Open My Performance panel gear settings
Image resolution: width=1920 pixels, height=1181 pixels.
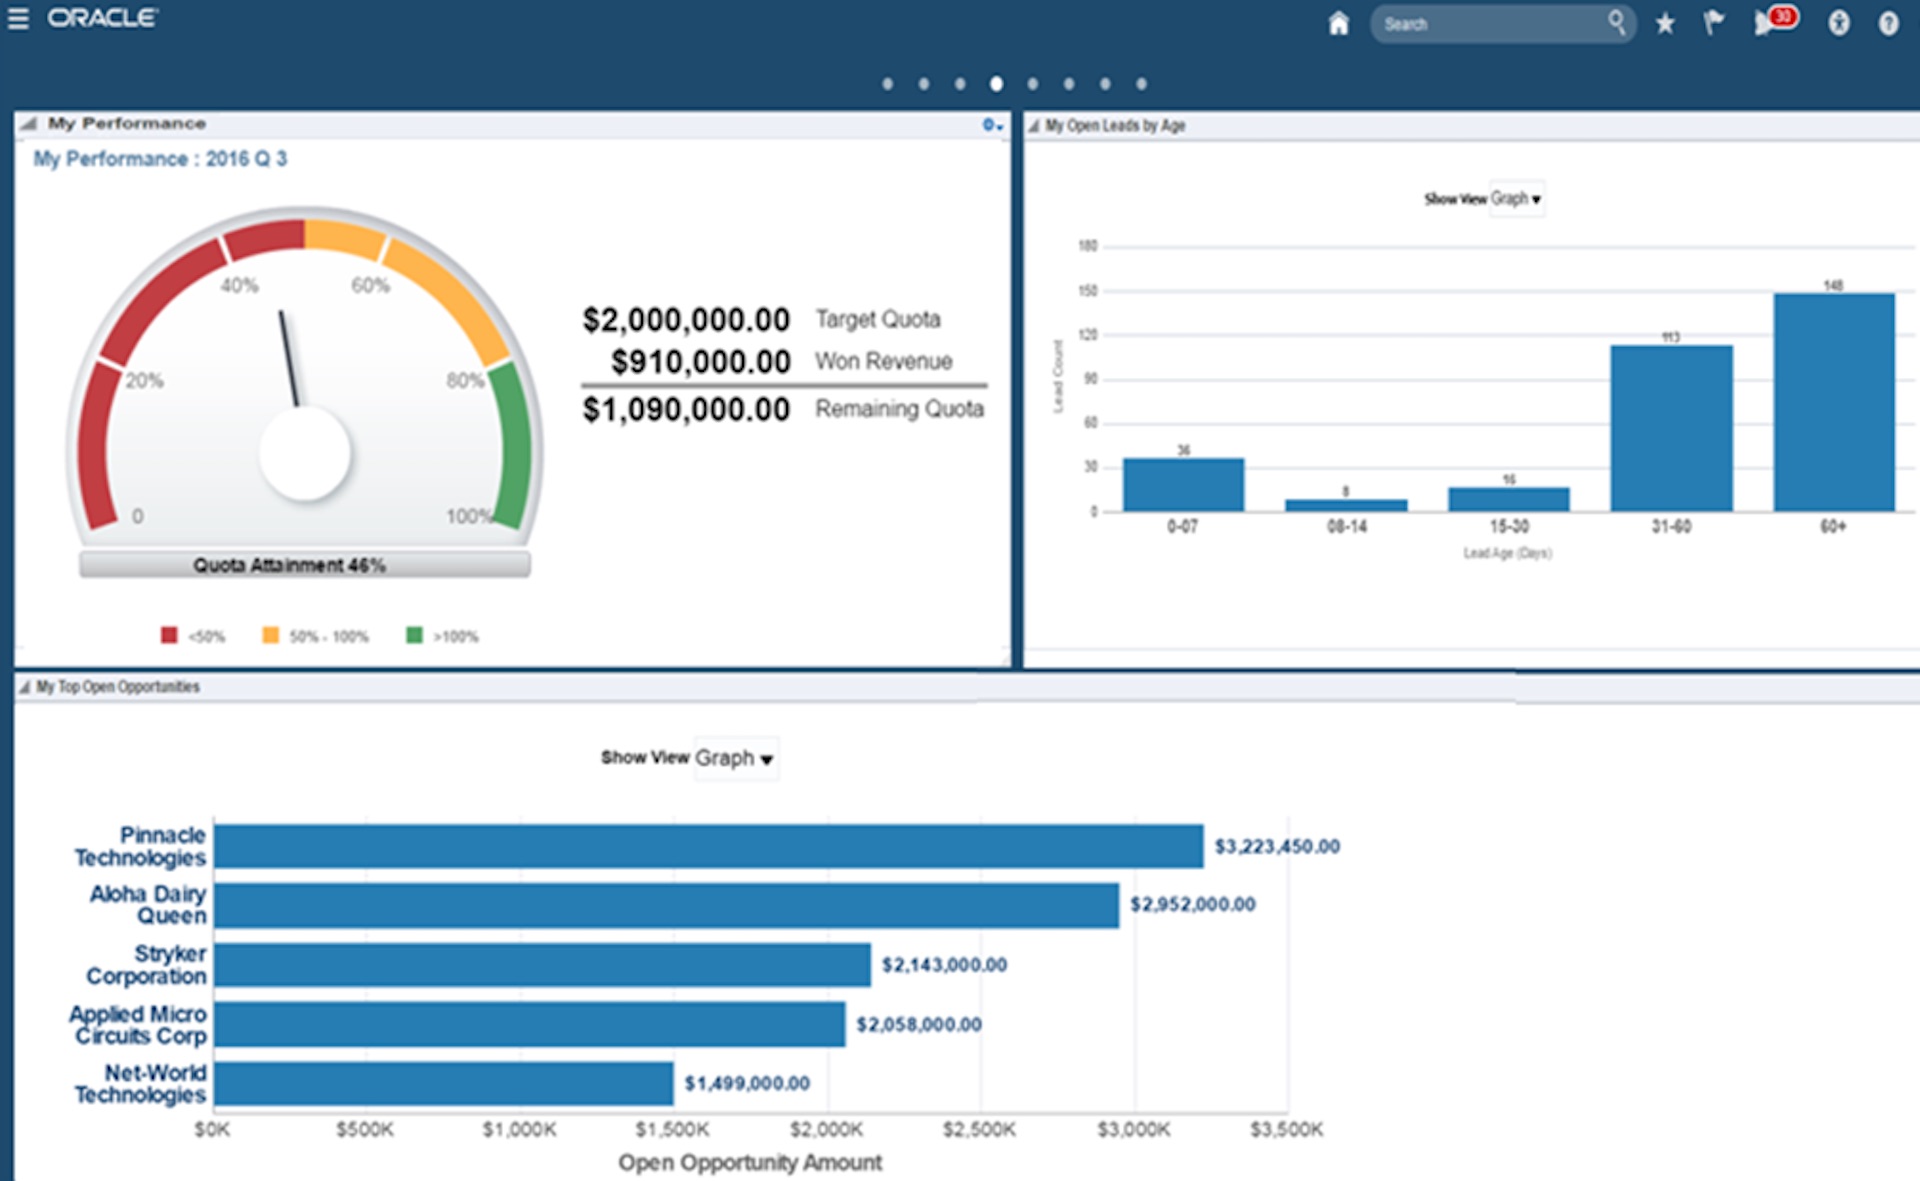[x=991, y=125]
